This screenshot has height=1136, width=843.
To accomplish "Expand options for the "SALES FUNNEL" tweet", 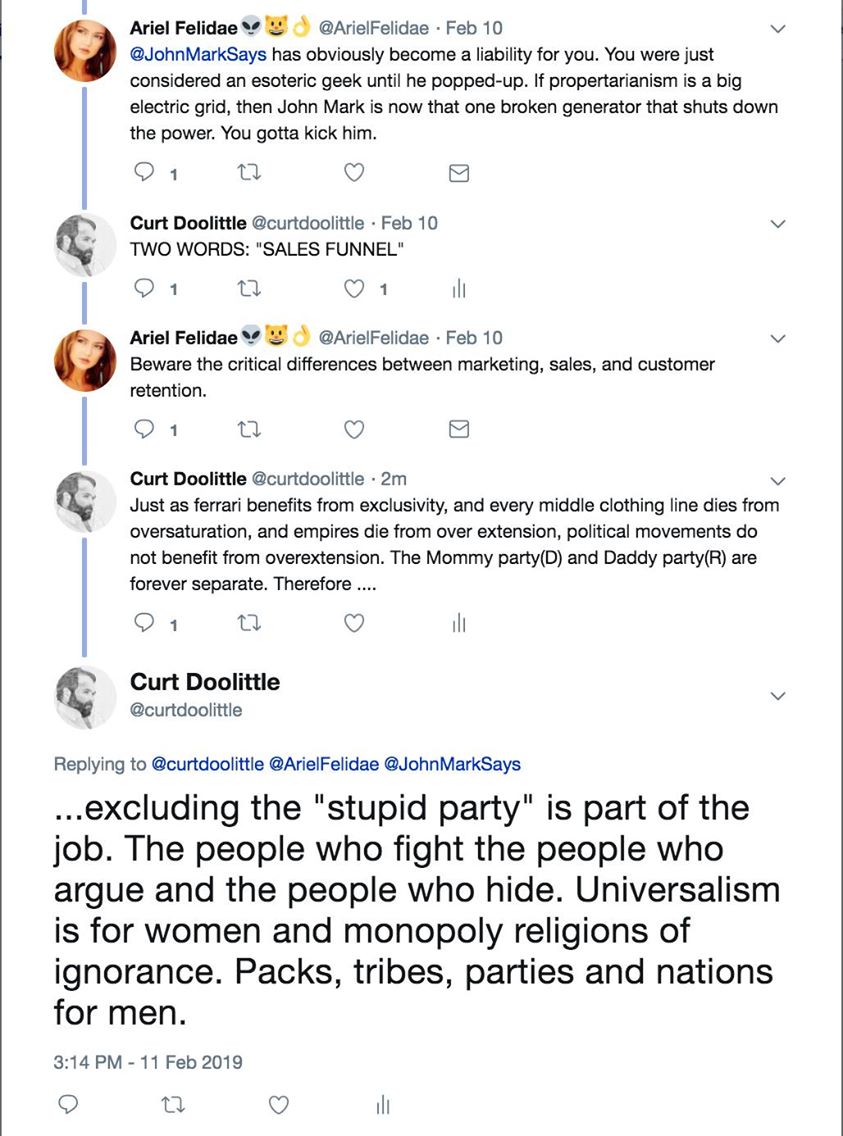I will tap(779, 223).
